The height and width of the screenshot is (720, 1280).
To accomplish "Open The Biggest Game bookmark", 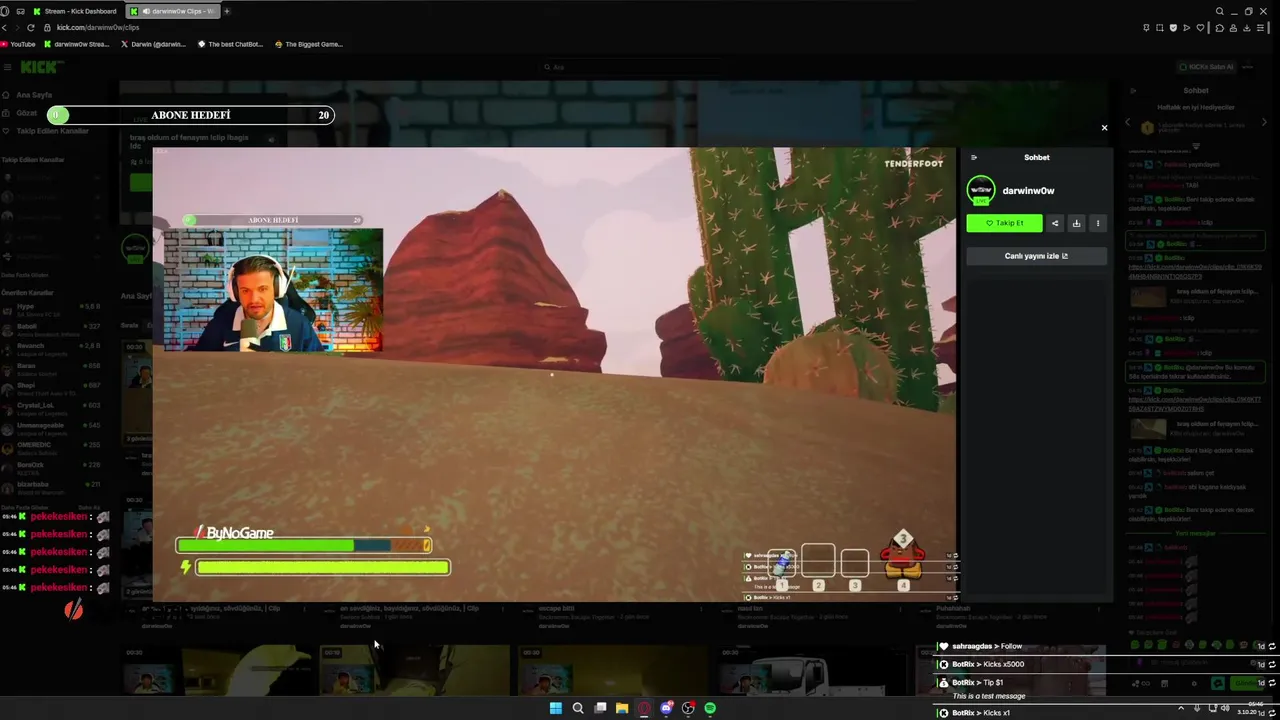I will pos(309,44).
